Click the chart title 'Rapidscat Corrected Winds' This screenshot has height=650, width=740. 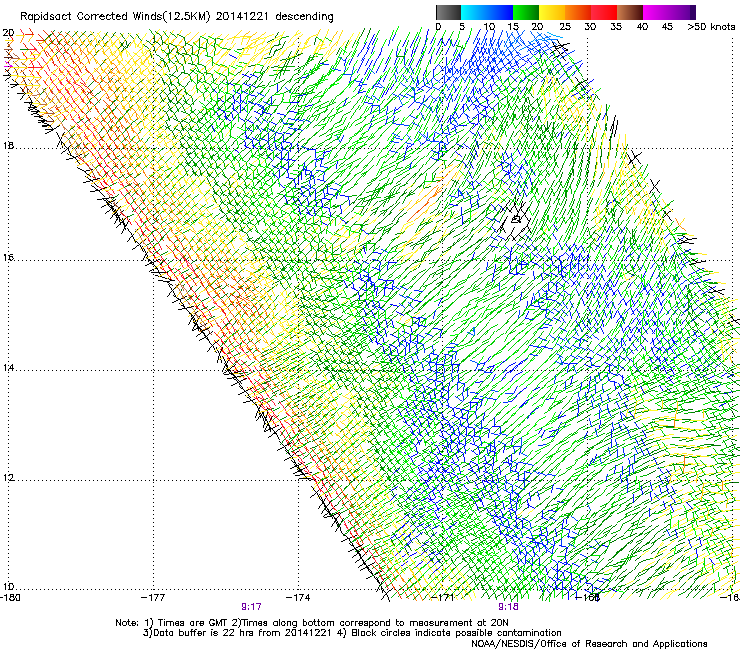pos(91,17)
